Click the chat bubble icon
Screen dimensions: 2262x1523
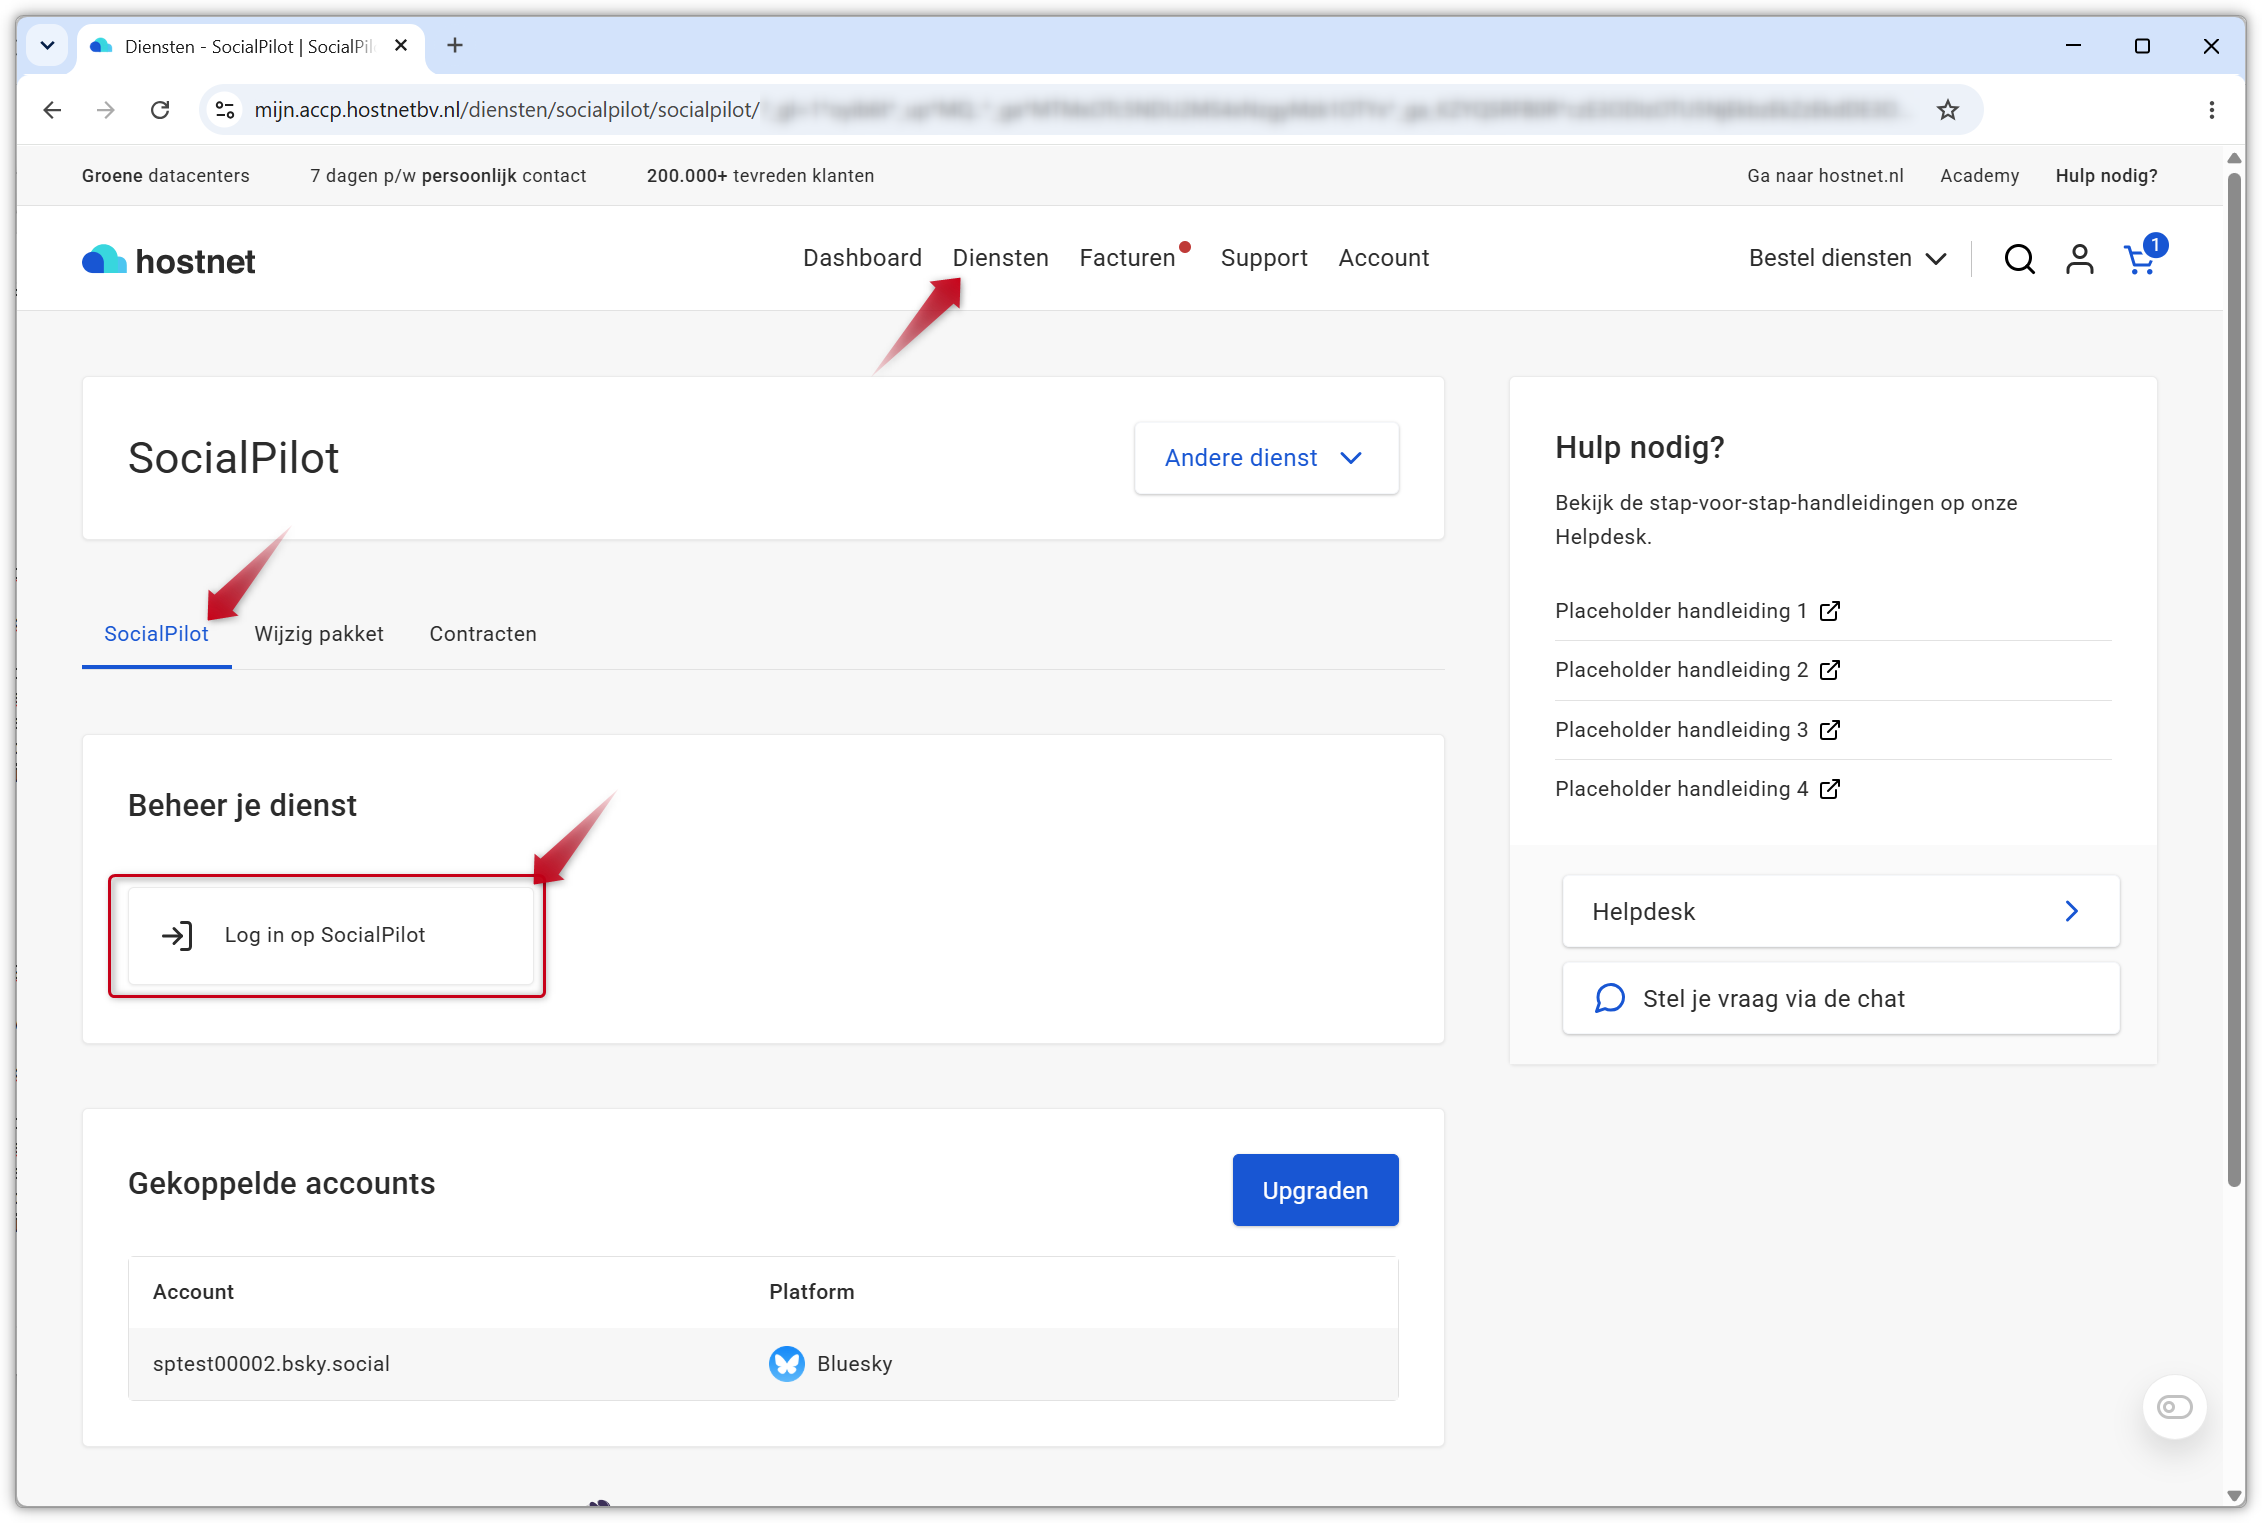[x=1609, y=998]
